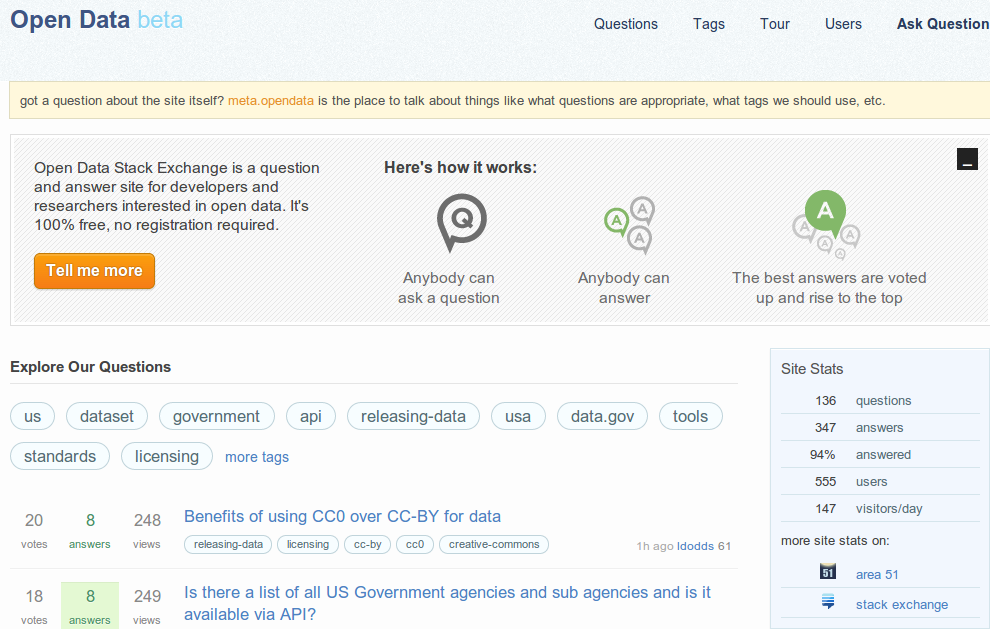Follow the meta.opendata link
This screenshot has height=629, width=990.
[271, 100]
